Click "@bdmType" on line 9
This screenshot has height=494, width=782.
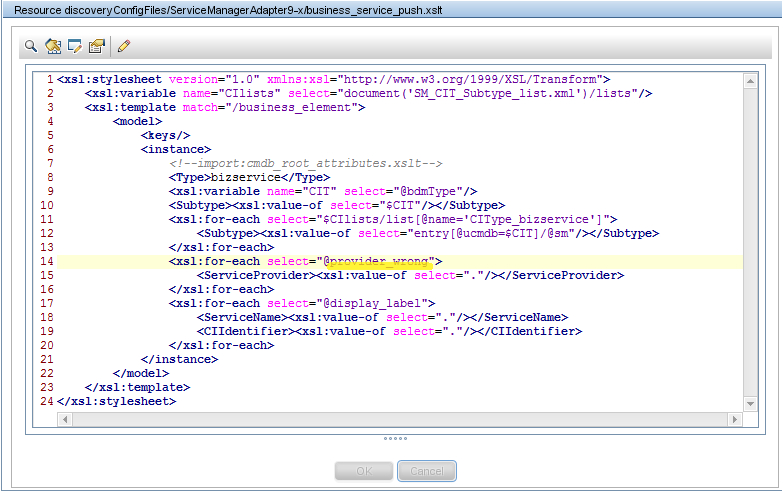[428, 191]
